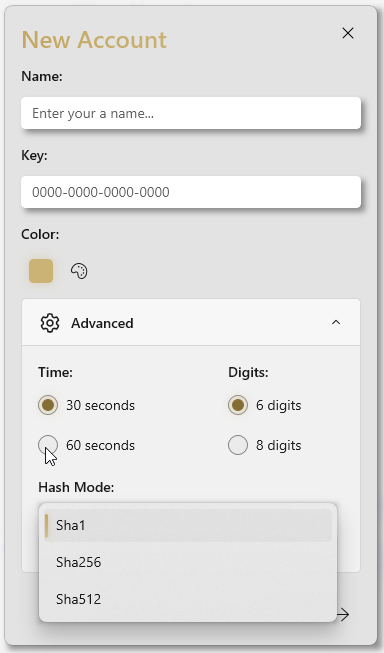Select the 8 digits radio button
The height and width of the screenshot is (653, 384).
click(238, 445)
